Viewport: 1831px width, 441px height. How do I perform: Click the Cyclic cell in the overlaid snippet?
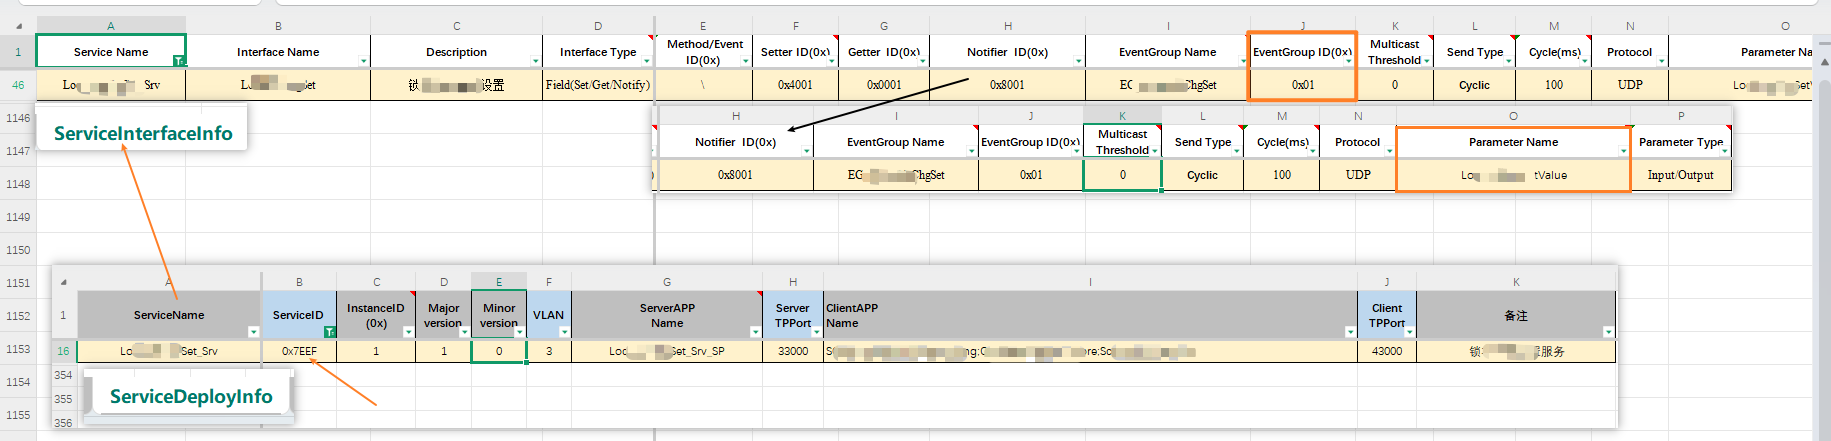coord(1202,175)
